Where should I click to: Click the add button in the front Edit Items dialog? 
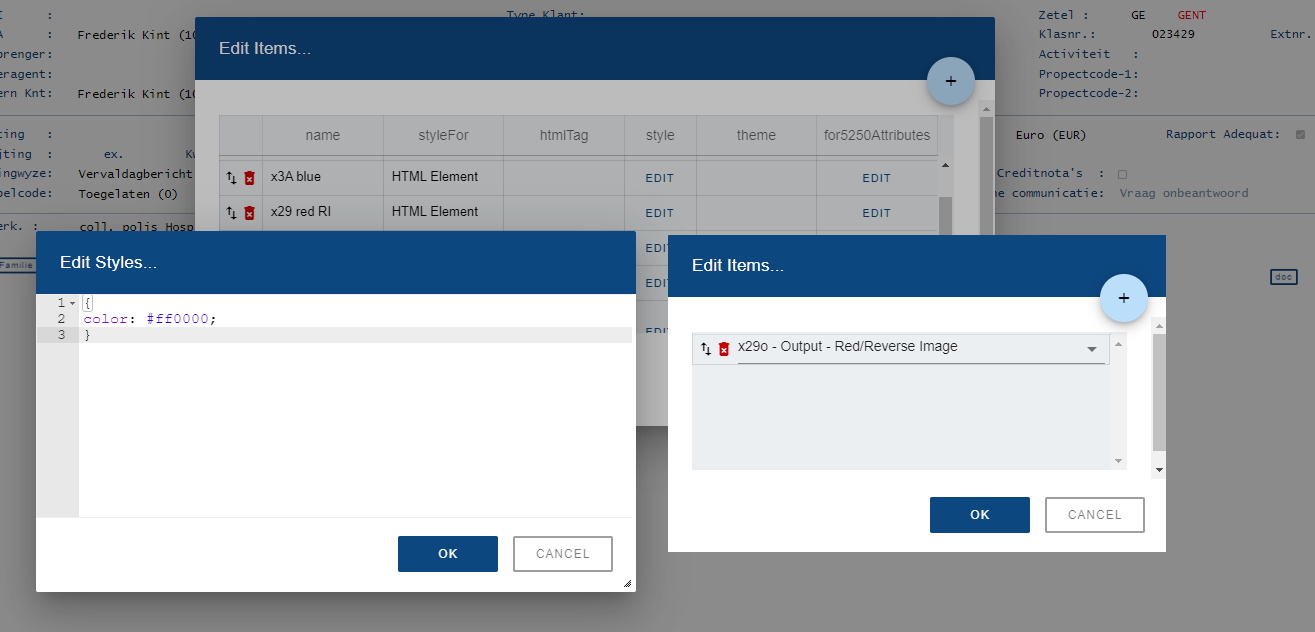(1123, 298)
